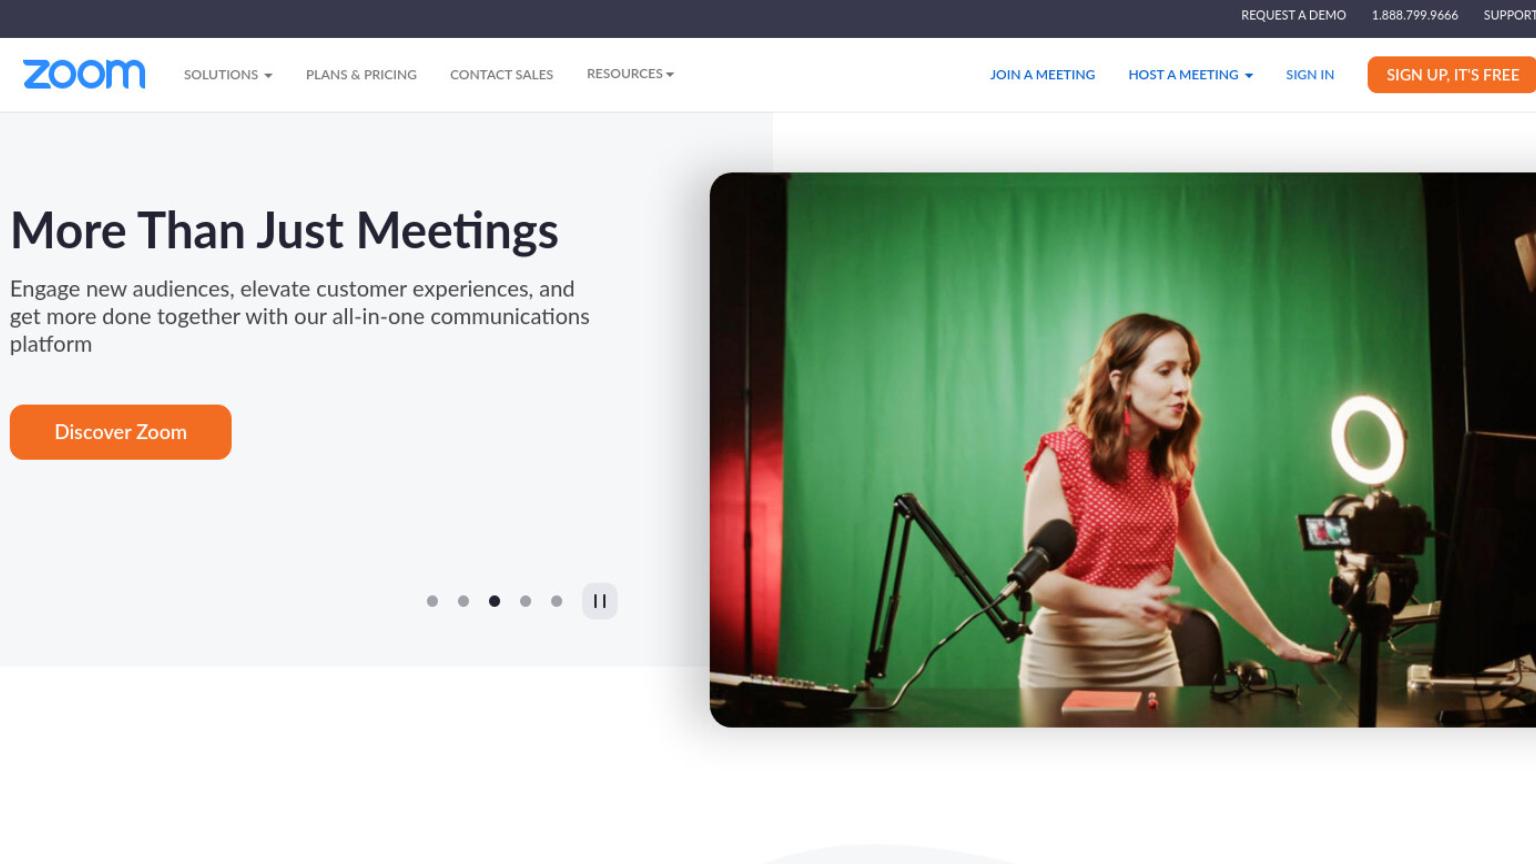Open the Solutions dropdown menu
Viewport: 1536px width, 864px height.
click(x=228, y=75)
